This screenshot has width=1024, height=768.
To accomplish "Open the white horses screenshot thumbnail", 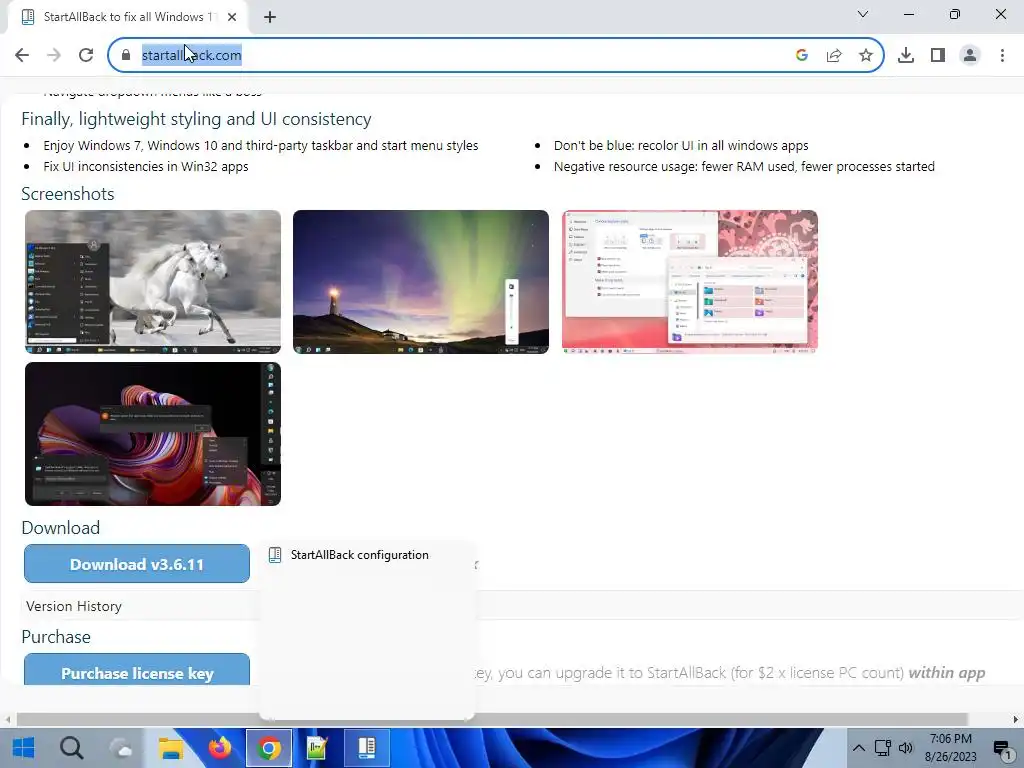I will [153, 281].
